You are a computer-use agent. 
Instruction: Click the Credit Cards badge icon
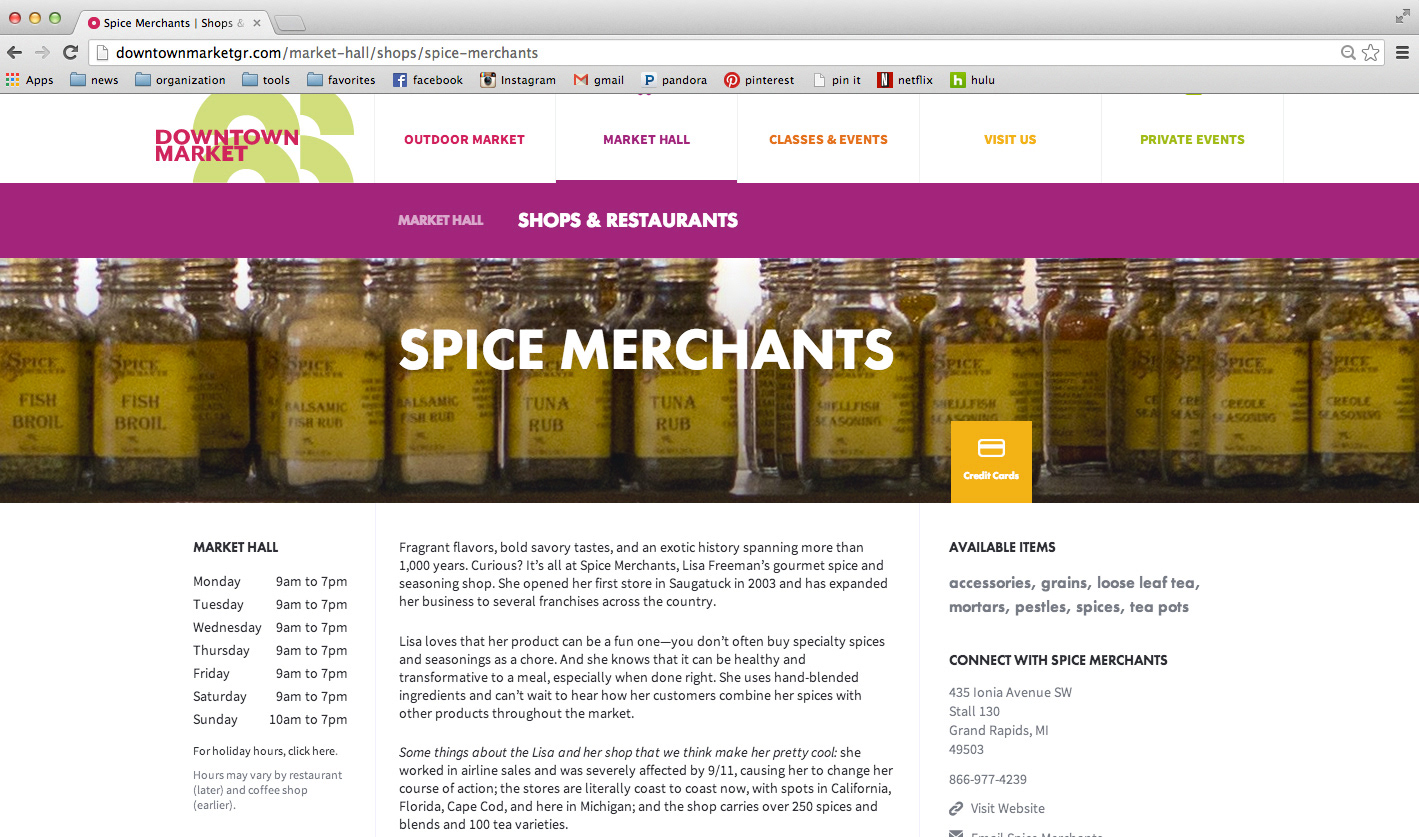tap(991, 461)
